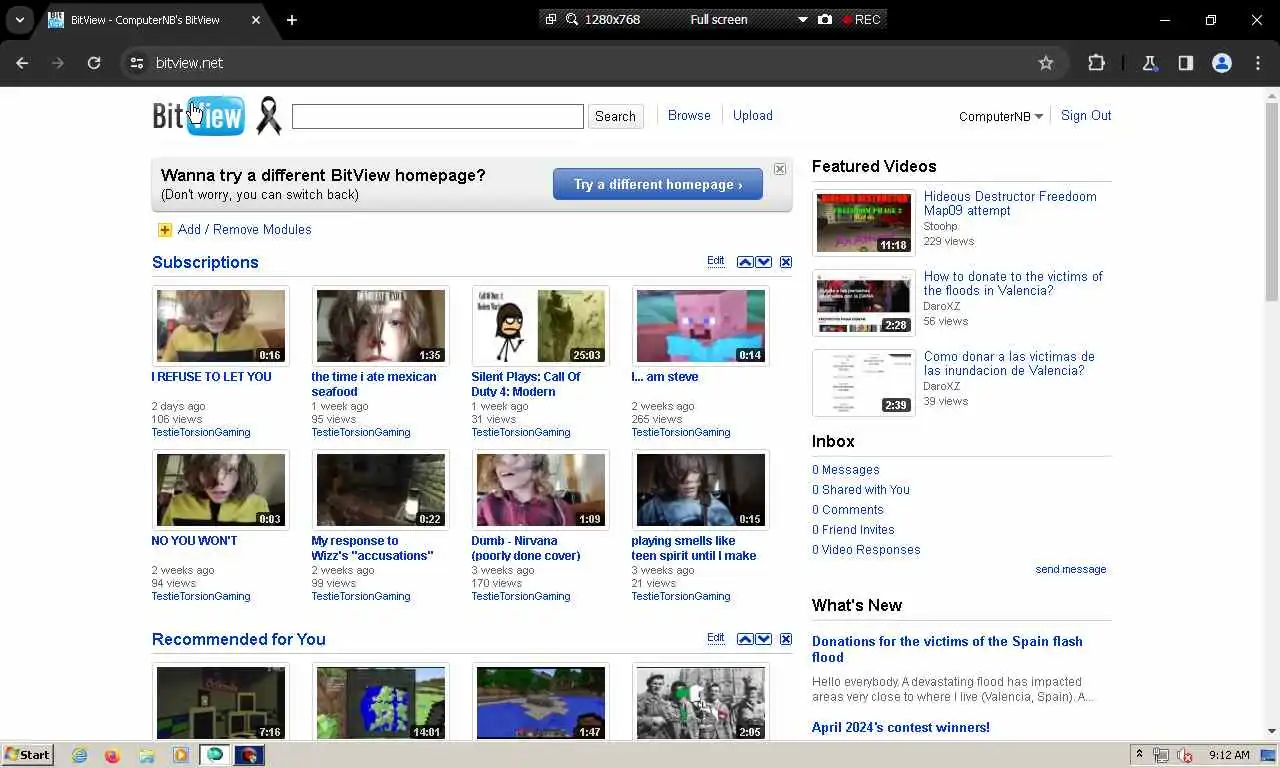Dismiss the different homepage banner

(x=780, y=169)
